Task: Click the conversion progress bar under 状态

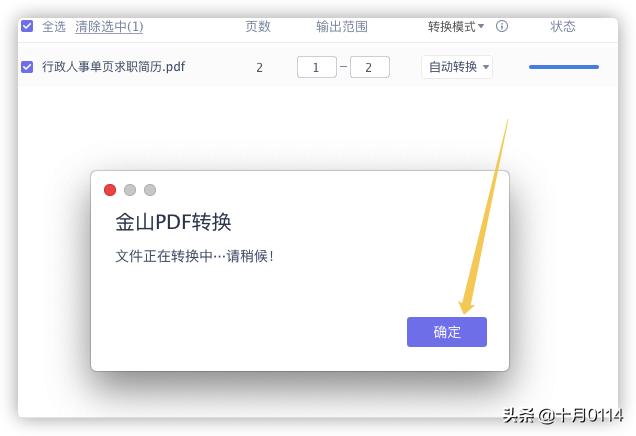Action: (564, 67)
